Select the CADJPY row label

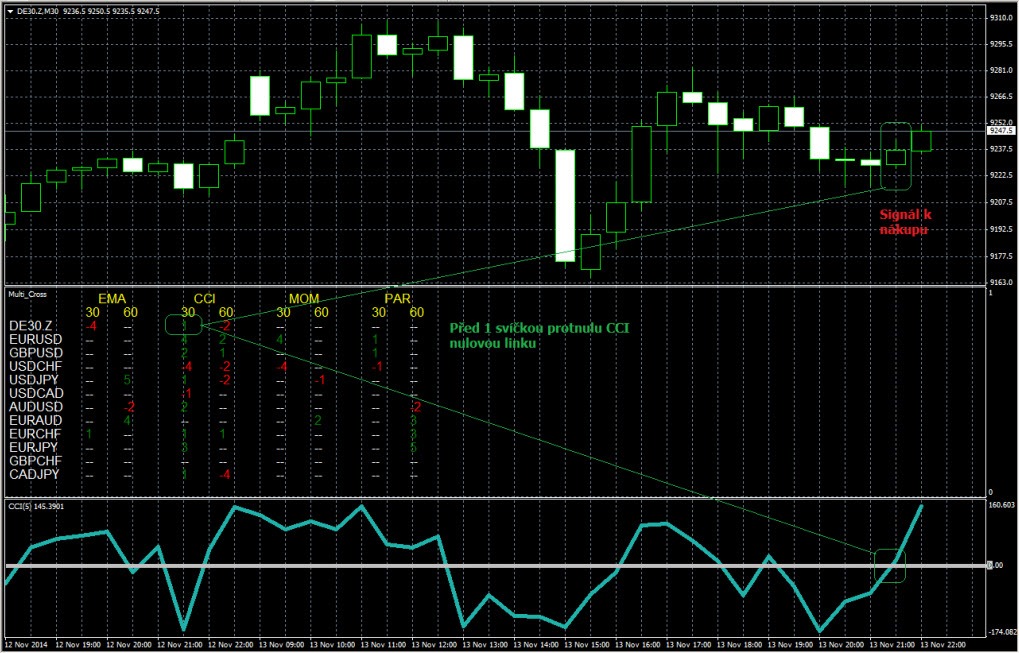tap(34, 475)
